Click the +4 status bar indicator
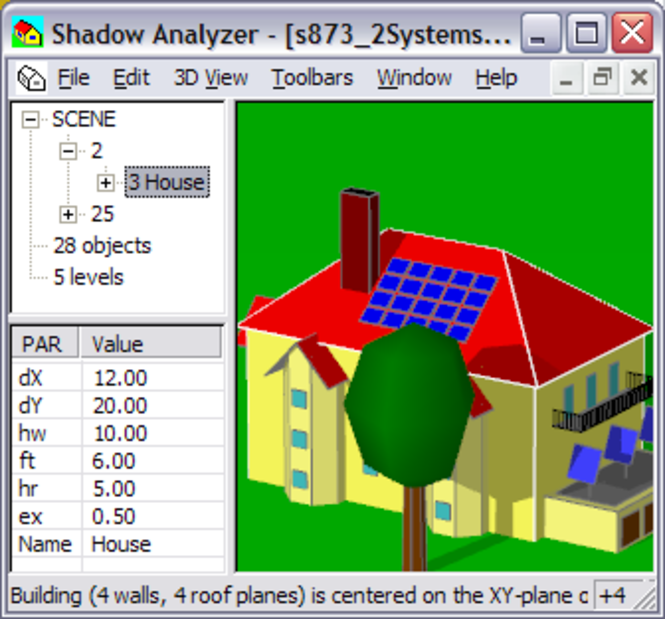Screen dimensions: 665x619 click(614, 596)
